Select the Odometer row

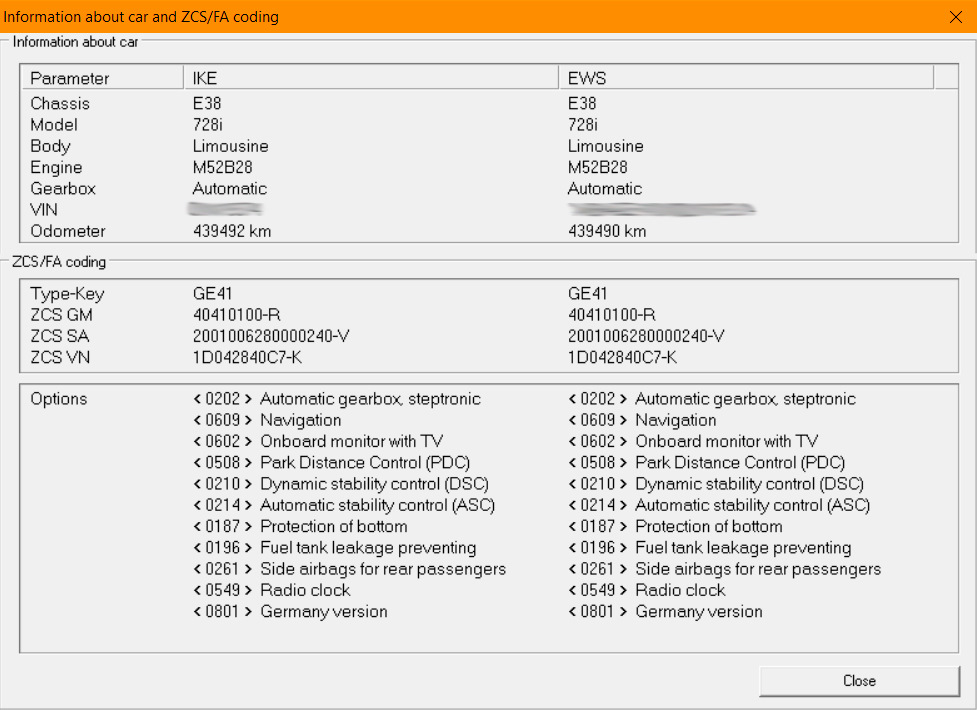(x=67, y=231)
